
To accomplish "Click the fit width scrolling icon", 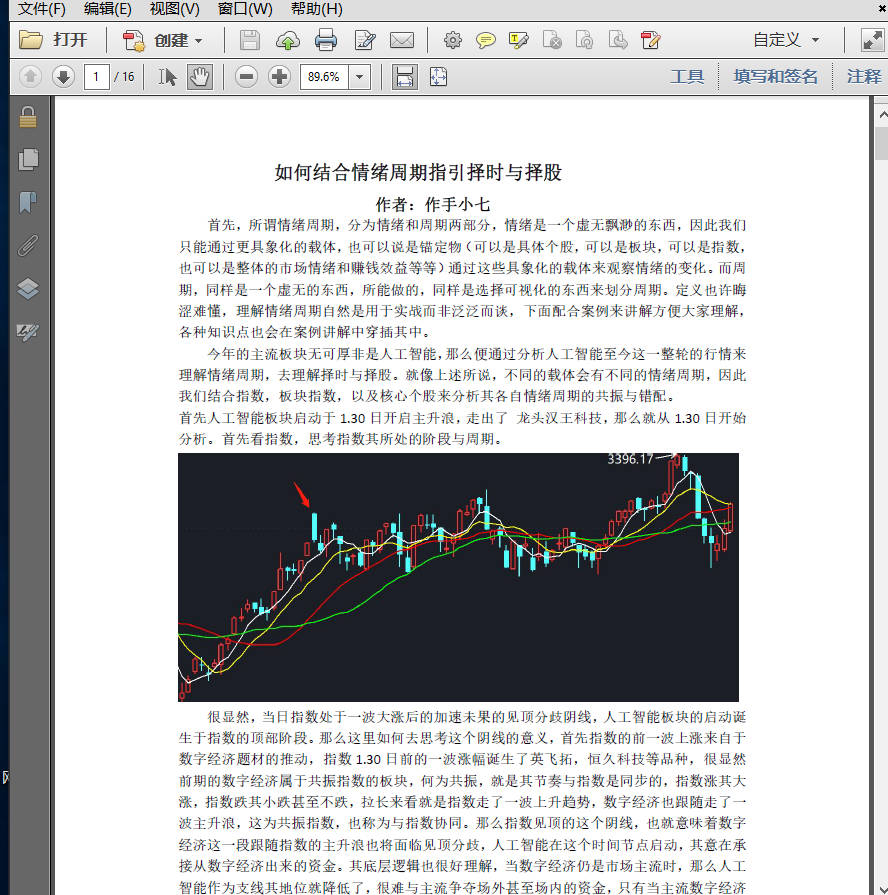I will [405, 76].
